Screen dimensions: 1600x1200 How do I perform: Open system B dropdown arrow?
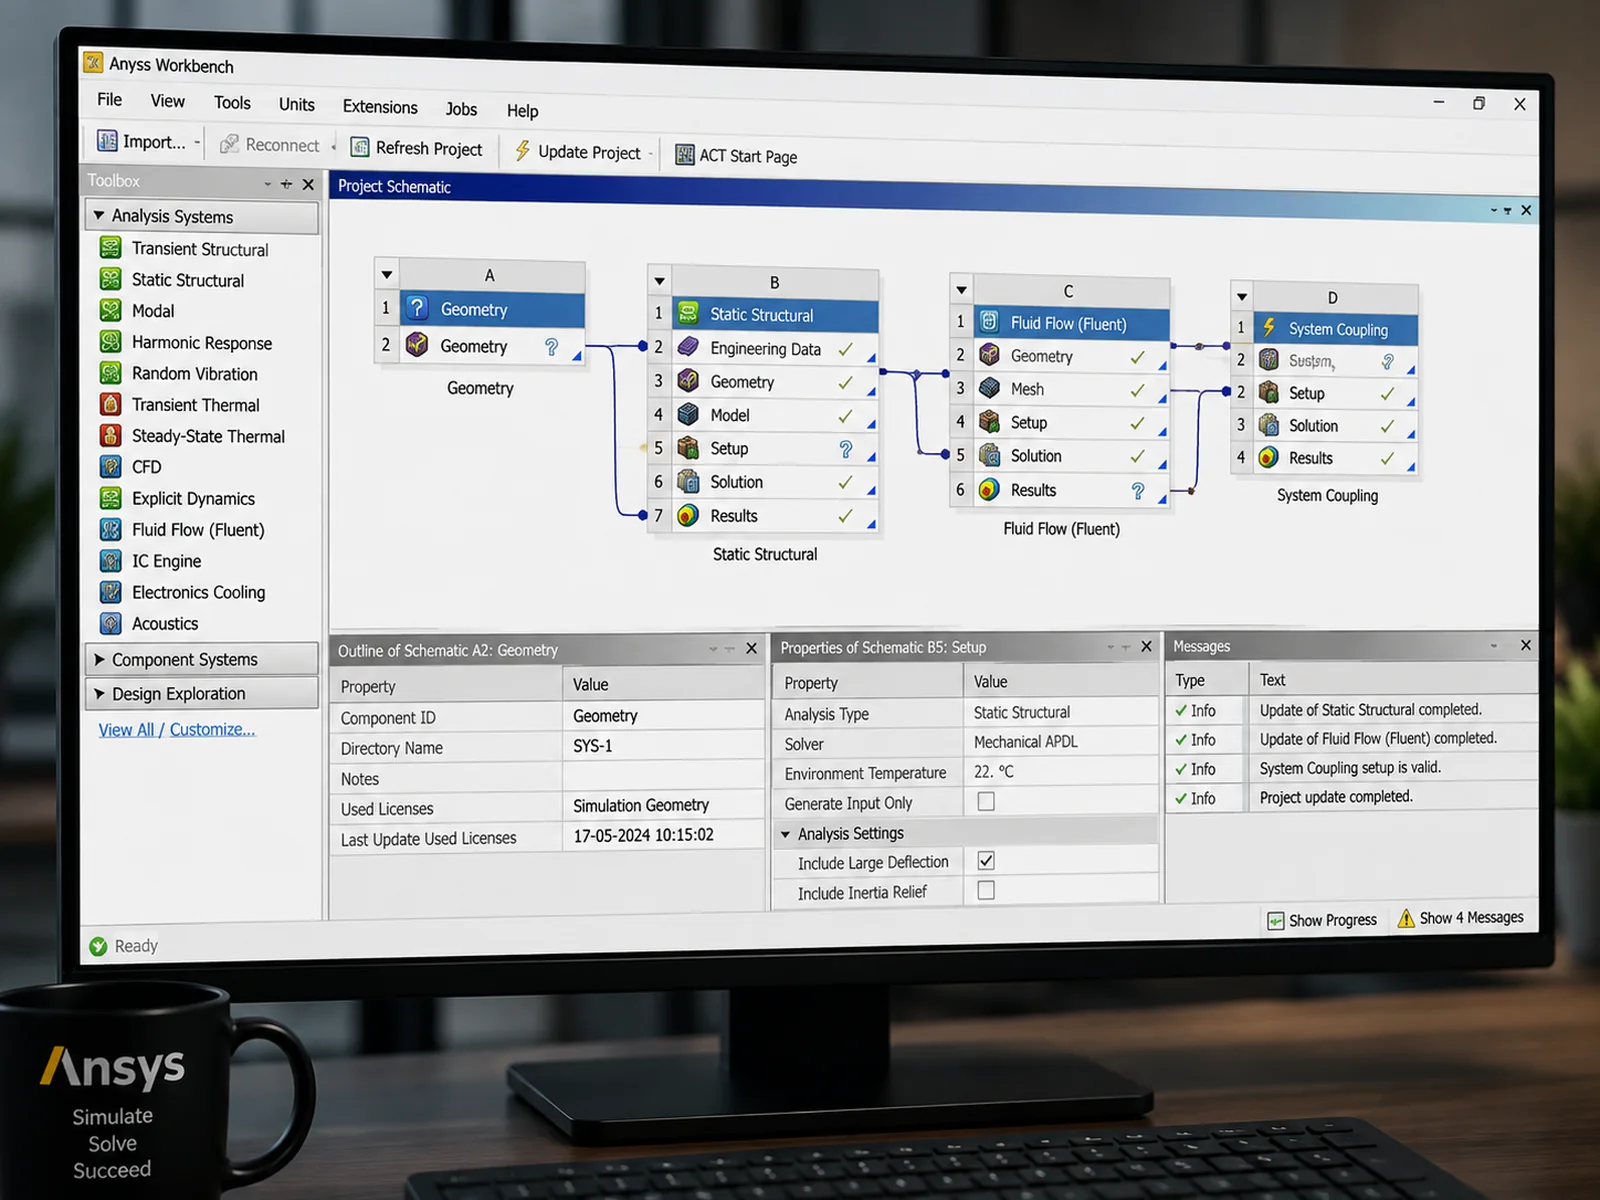[659, 281]
